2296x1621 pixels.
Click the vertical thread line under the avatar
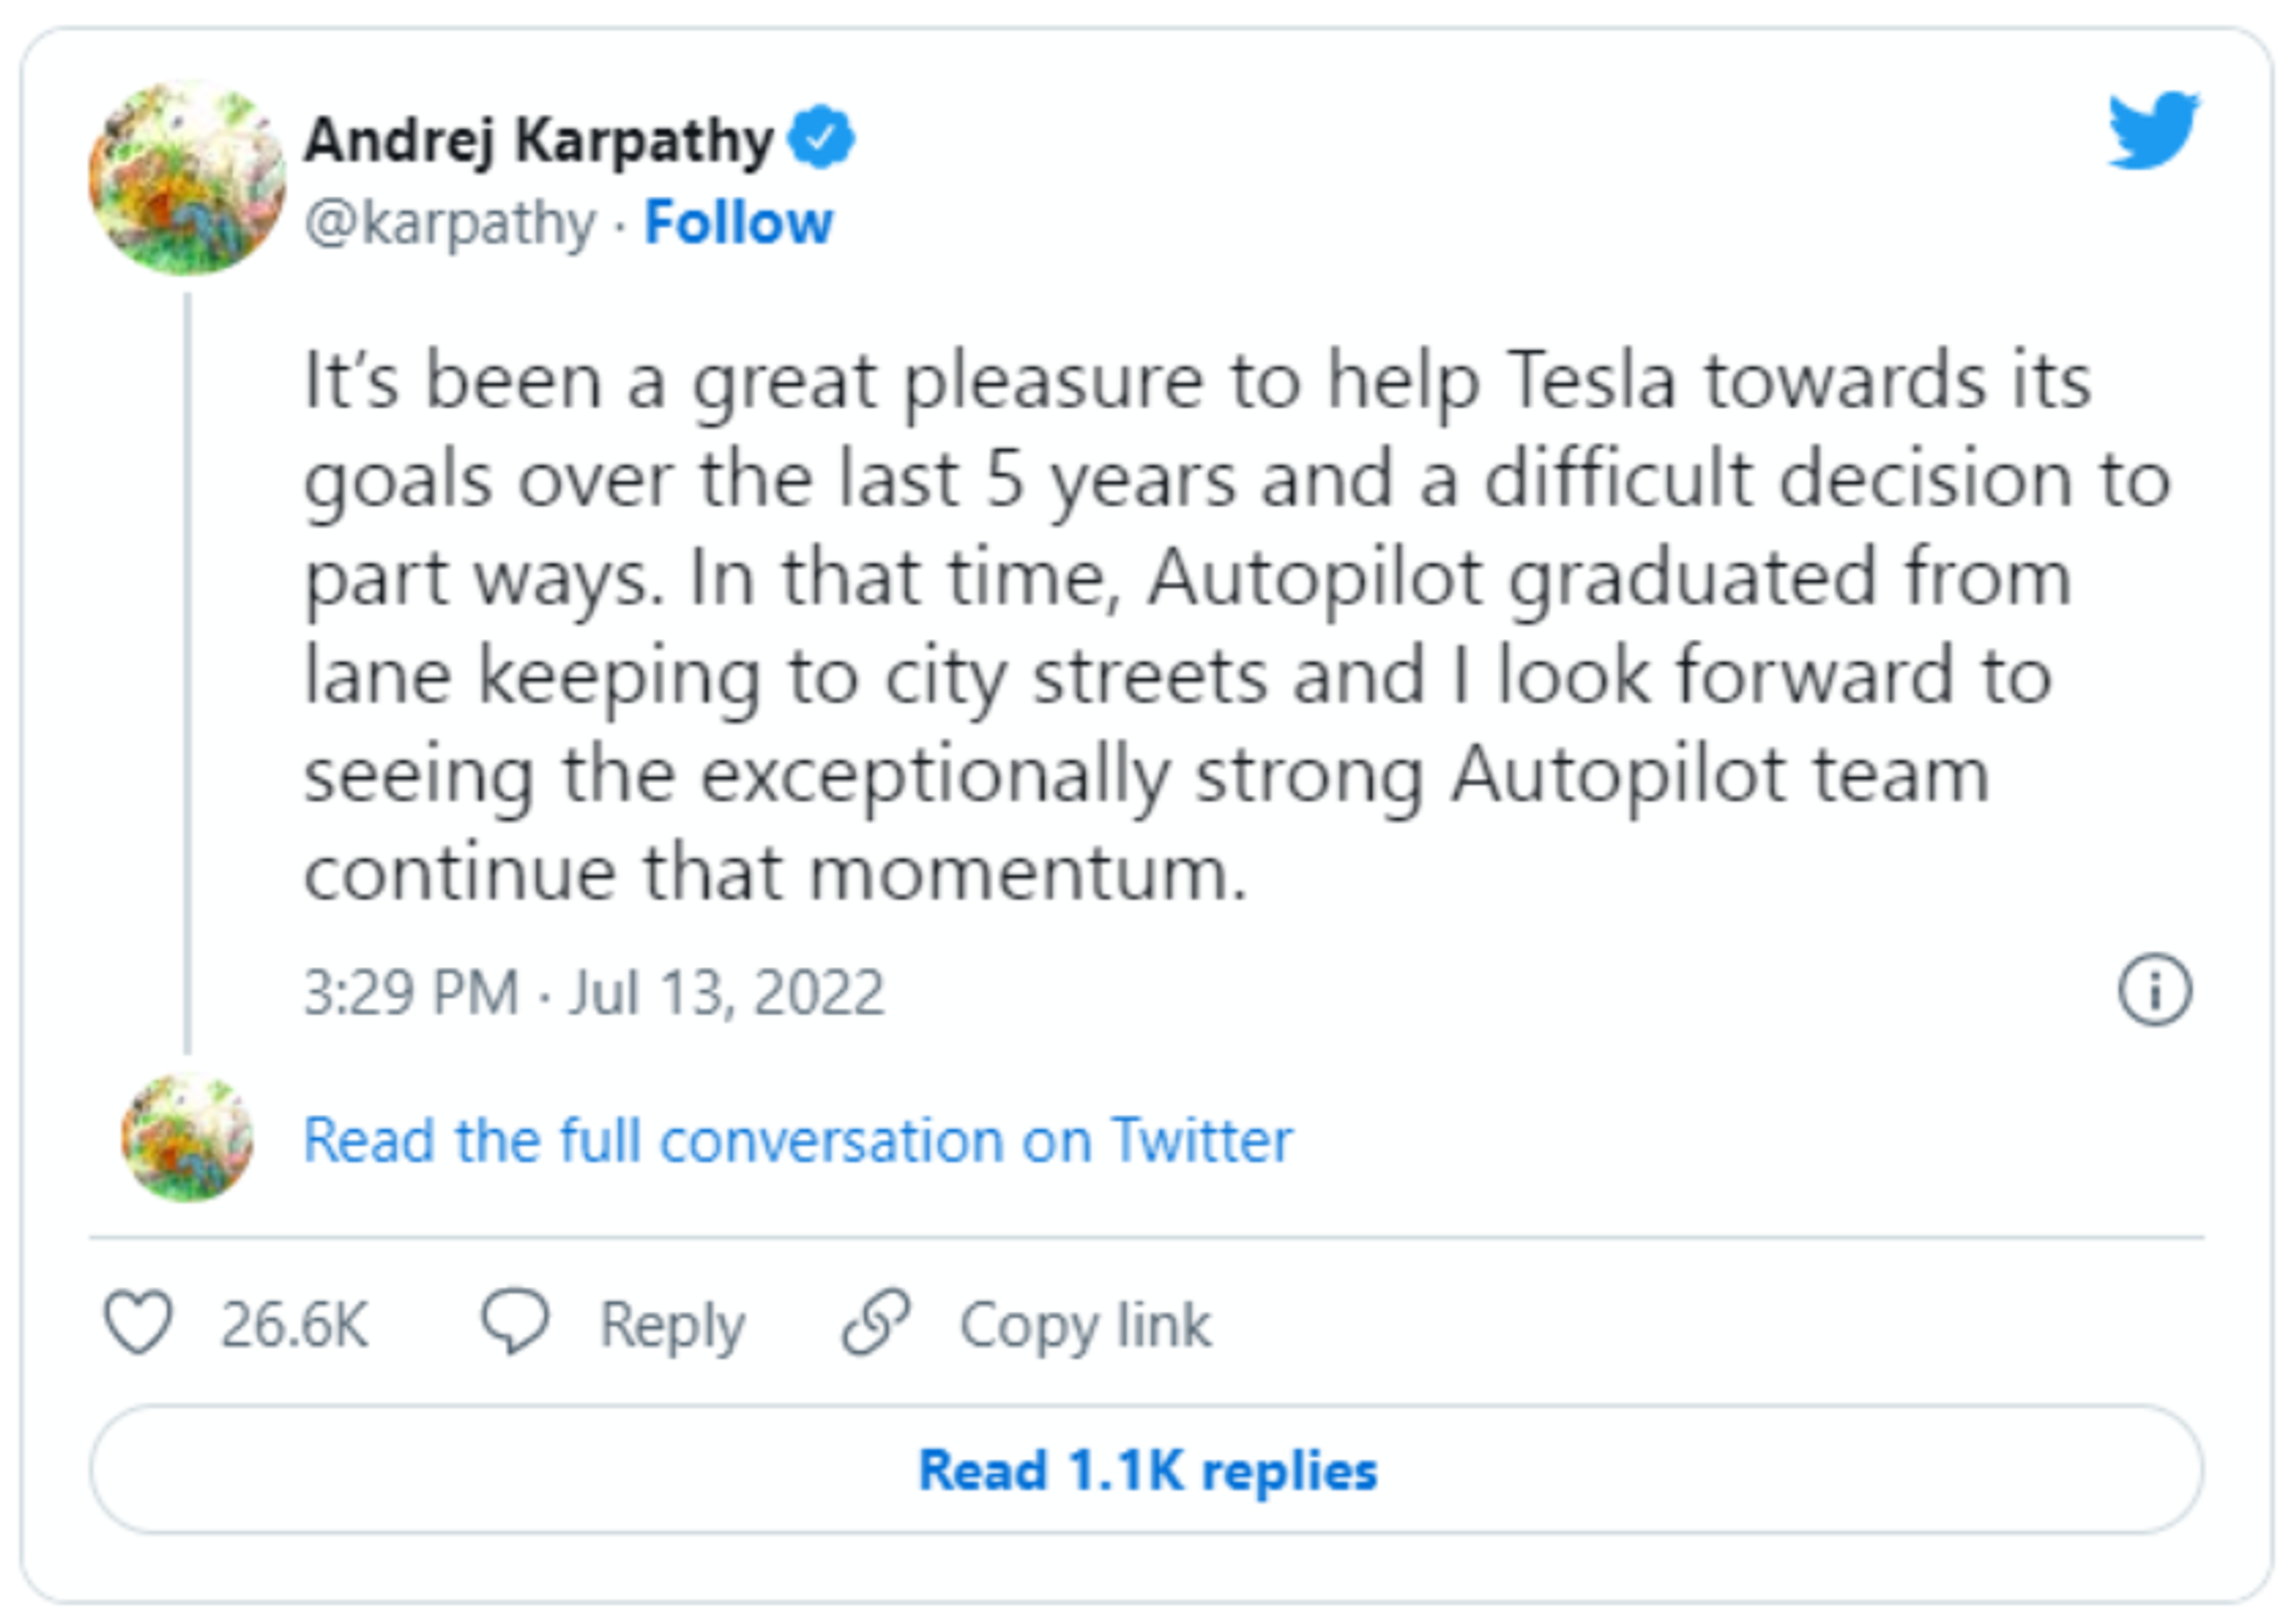click(x=187, y=670)
